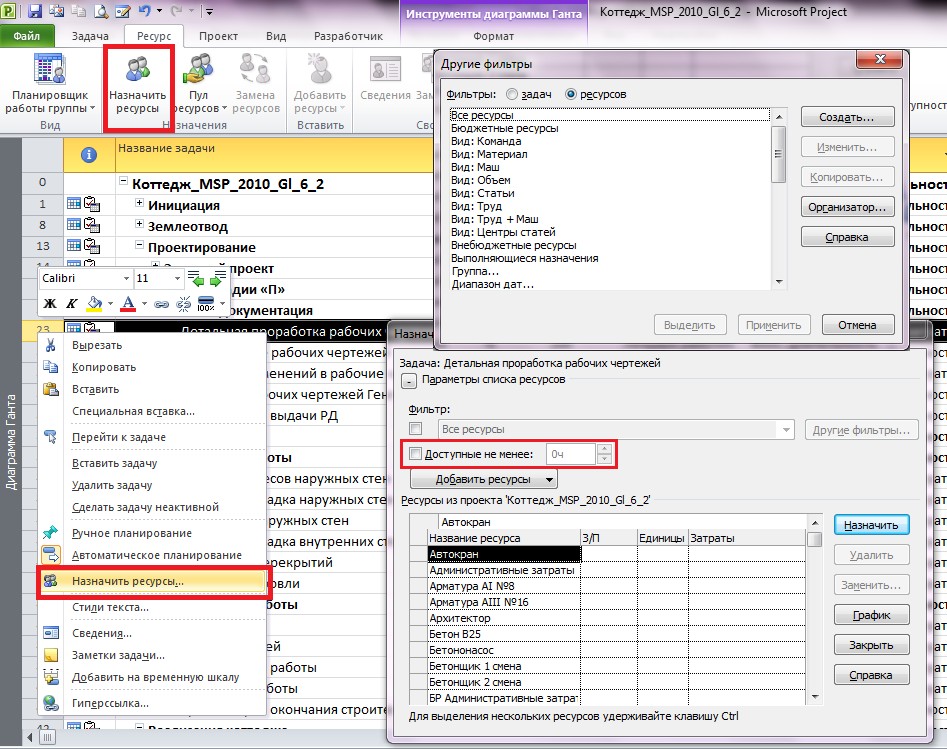This screenshot has height=749, width=947.
Task: Tick the Фильтр checkbox beside Все ресурсы
Action: click(416, 429)
